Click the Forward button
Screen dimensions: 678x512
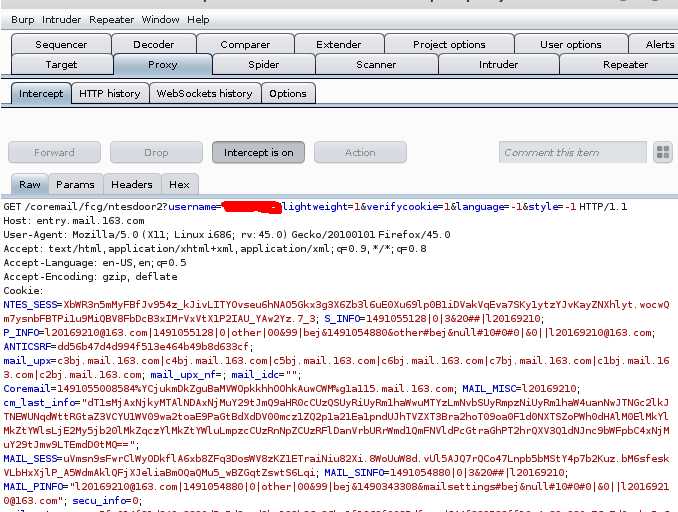(x=54, y=153)
